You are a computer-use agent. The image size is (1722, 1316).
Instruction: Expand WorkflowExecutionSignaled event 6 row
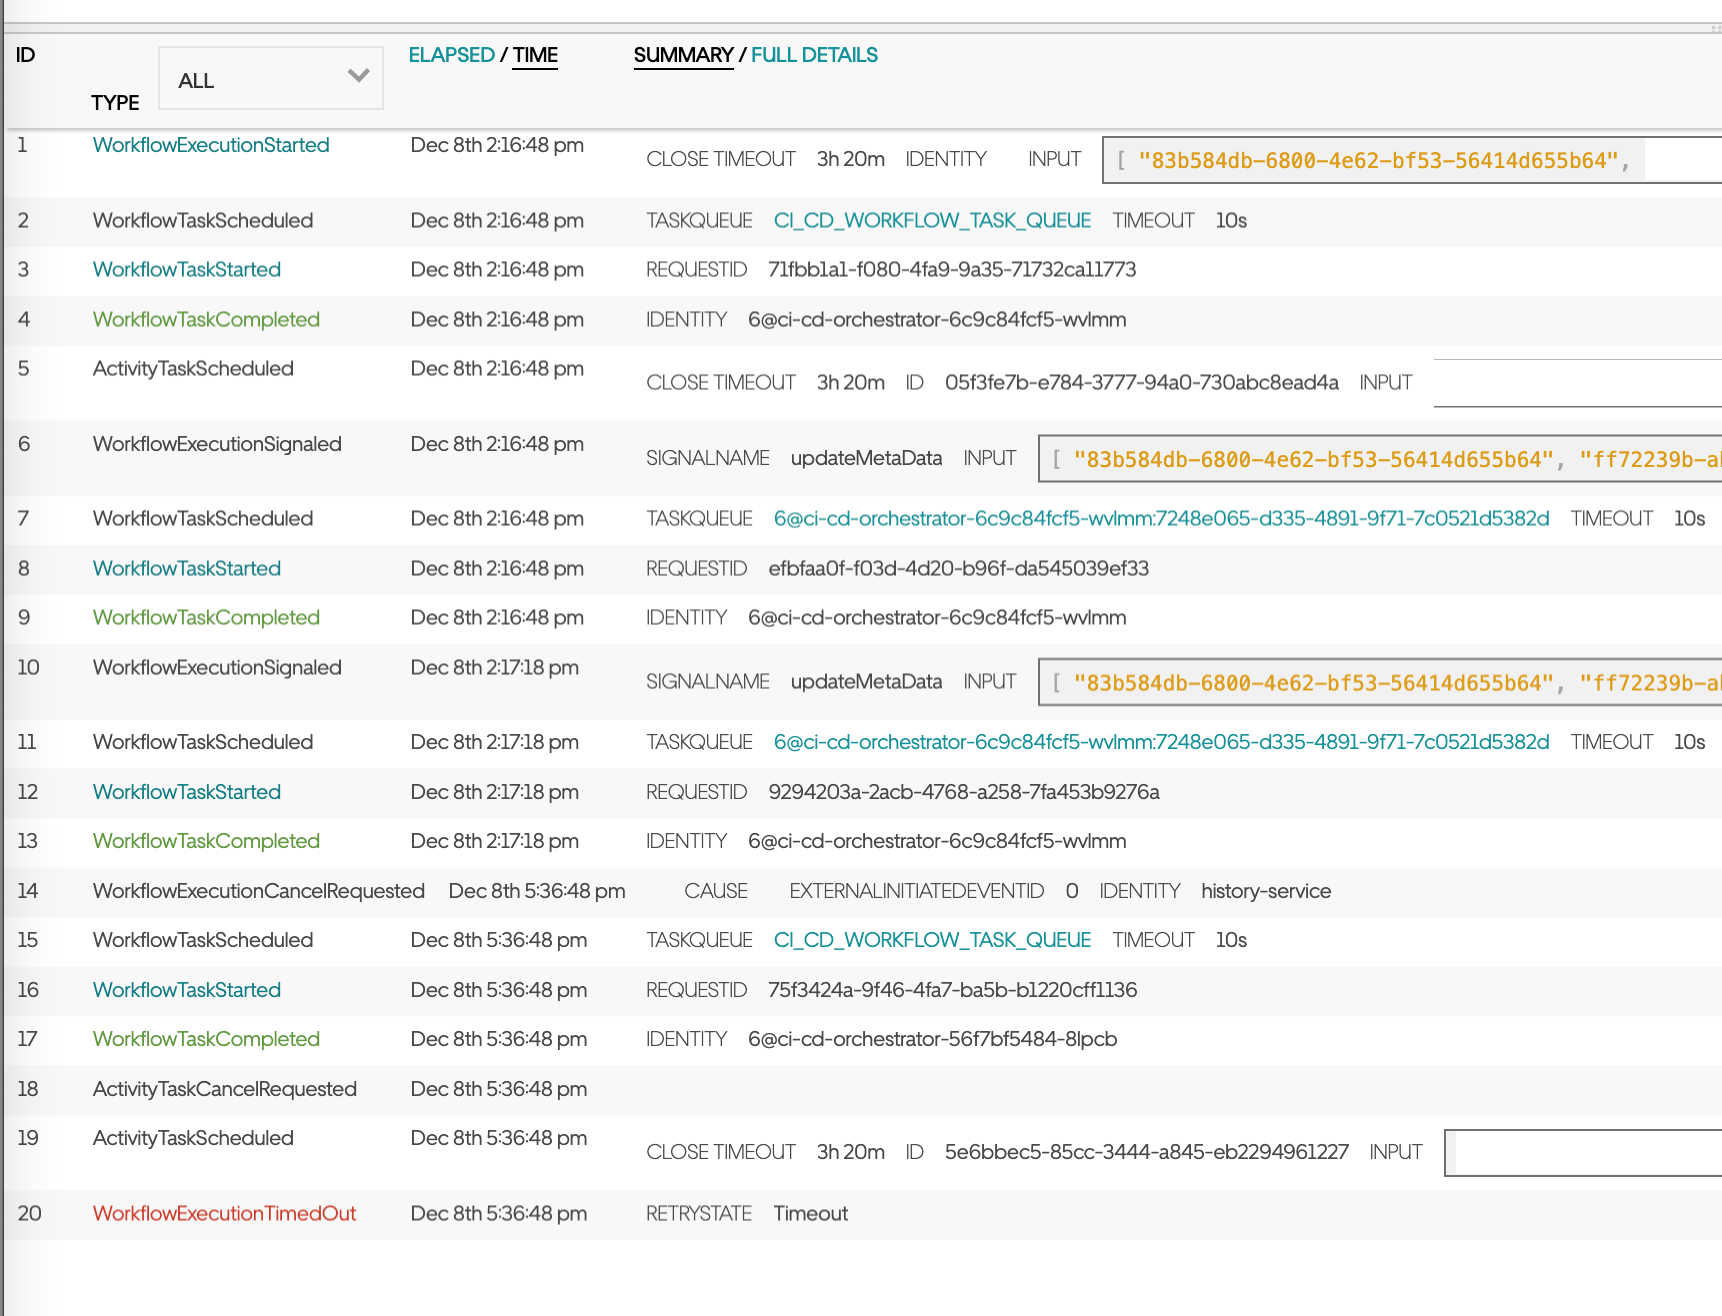click(x=216, y=444)
